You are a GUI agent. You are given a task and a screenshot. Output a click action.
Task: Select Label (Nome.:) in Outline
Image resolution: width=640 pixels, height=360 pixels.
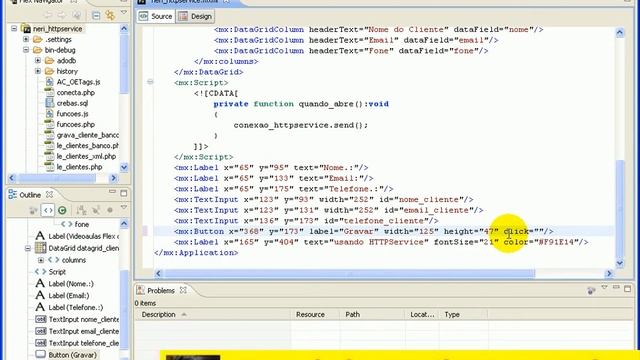tap(71, 284)
